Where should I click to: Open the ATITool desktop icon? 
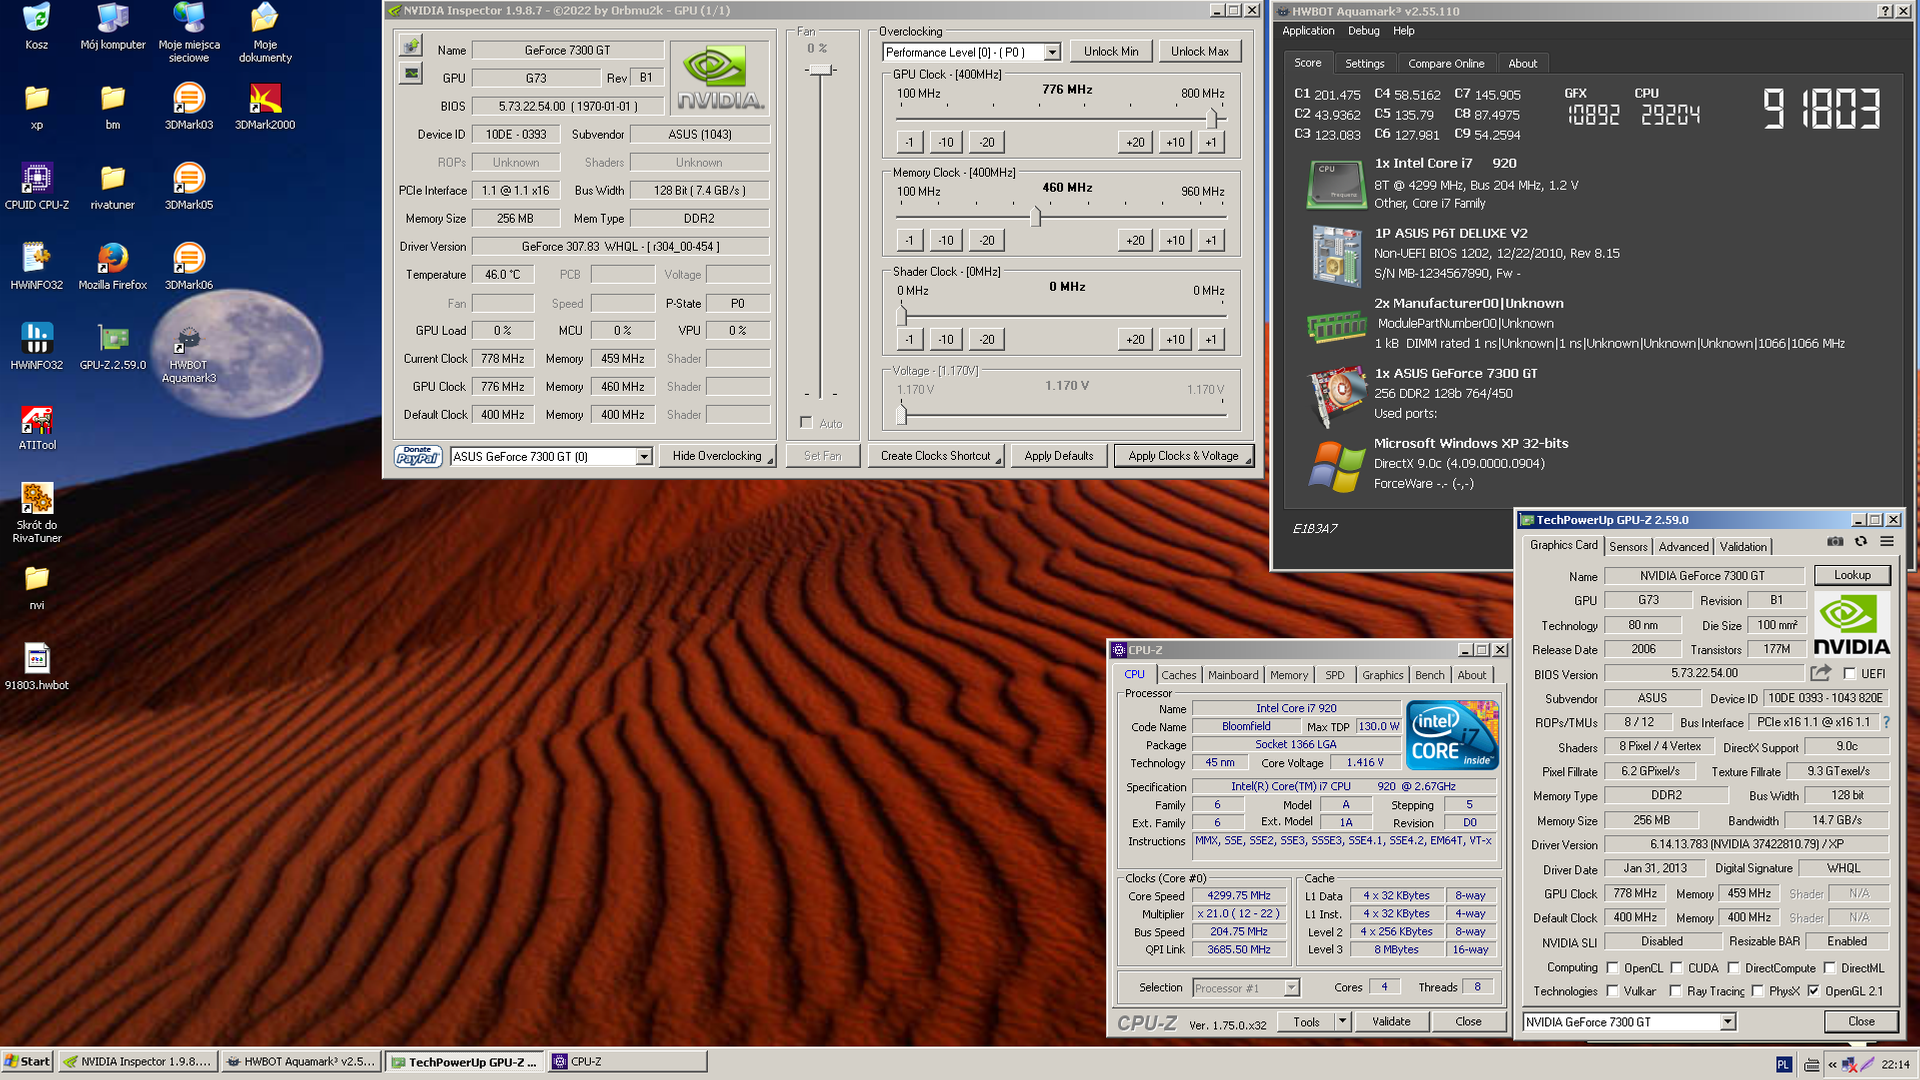(x=37, y=427)
